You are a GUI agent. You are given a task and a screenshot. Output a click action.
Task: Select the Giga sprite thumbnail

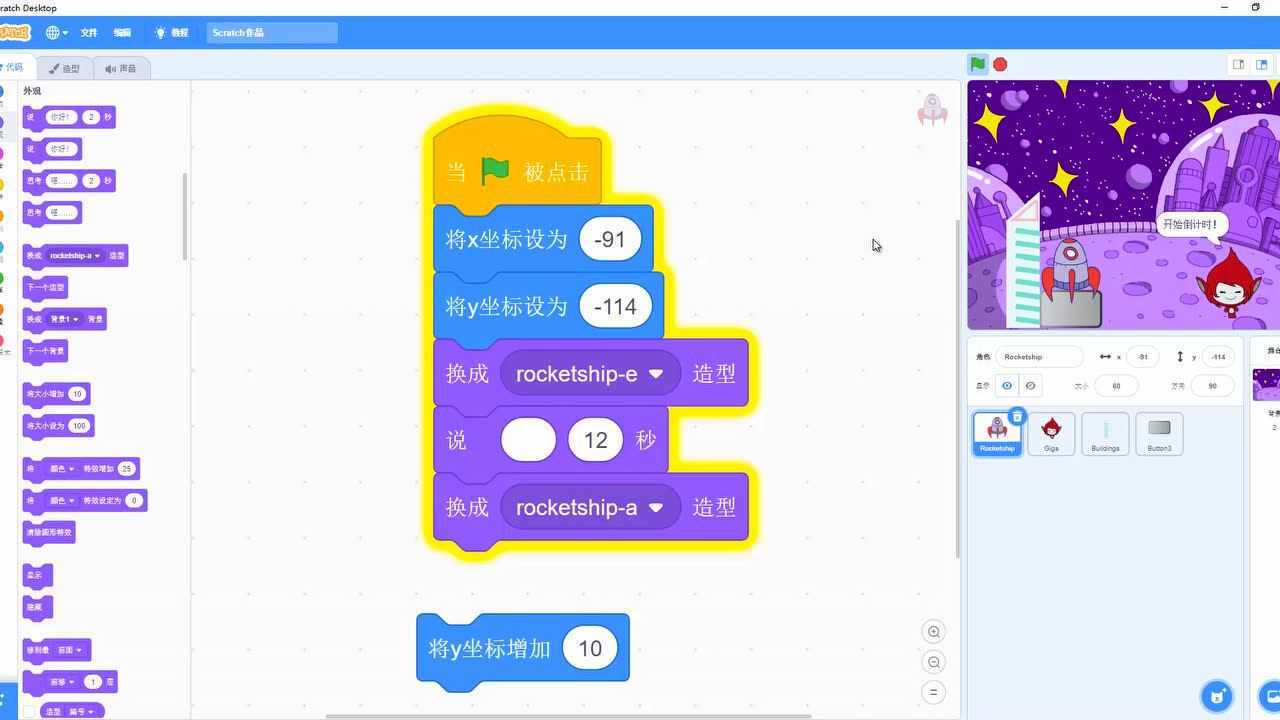(x=1051, y=433)
